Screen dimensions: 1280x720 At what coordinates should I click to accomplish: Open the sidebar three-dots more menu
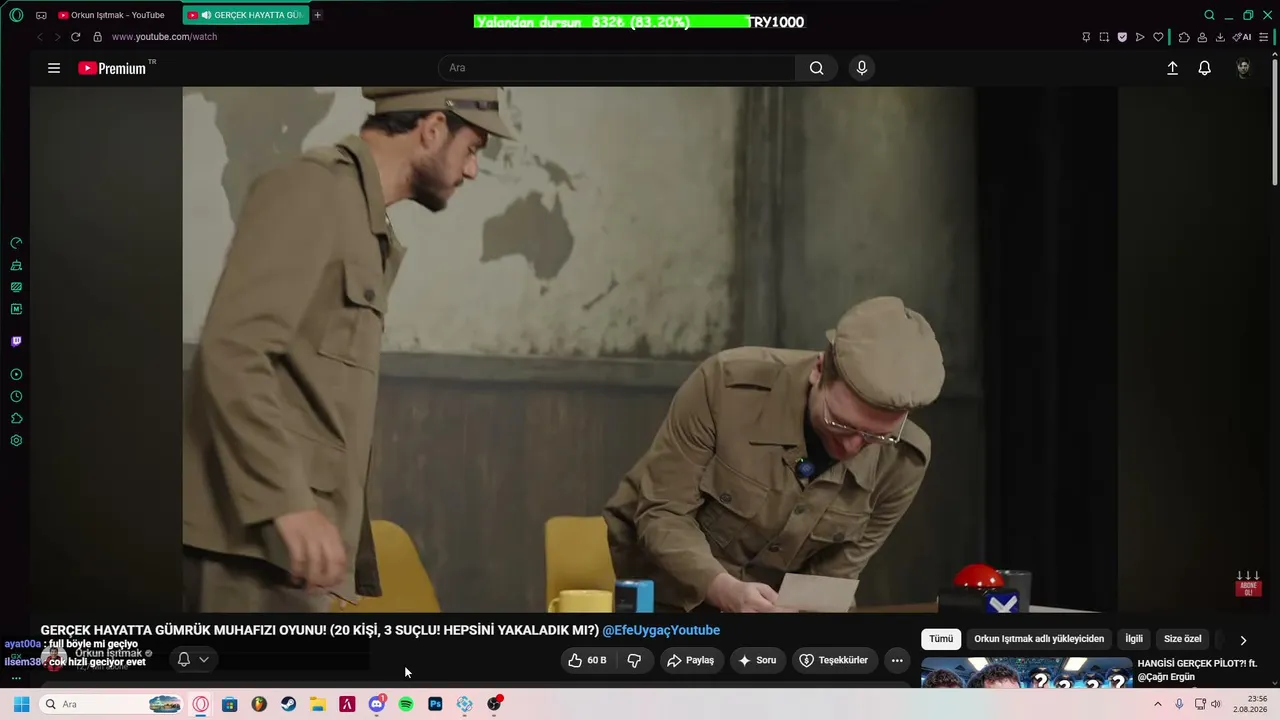(x=16, y=678)
